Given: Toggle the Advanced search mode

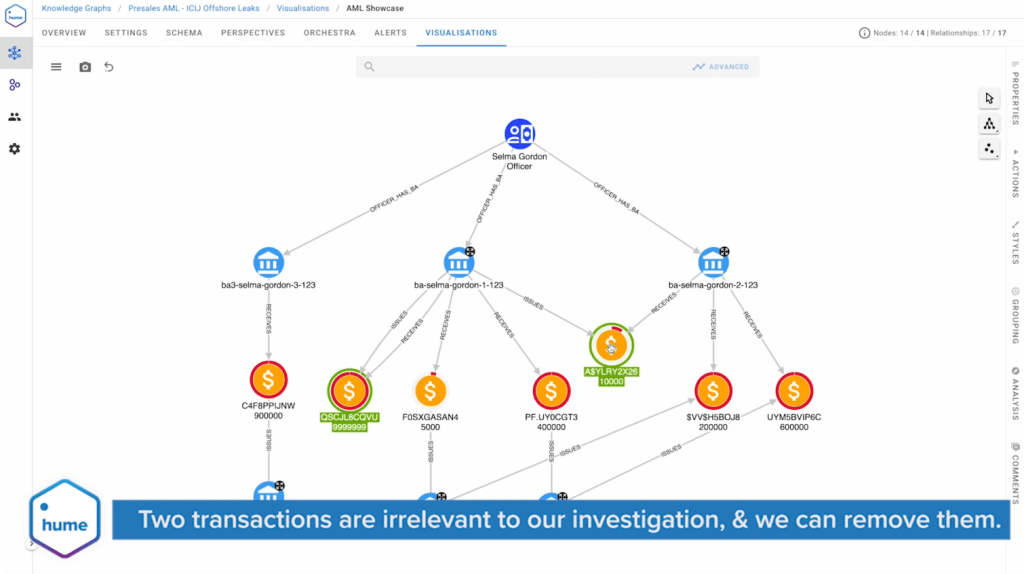Looking at the screenshot, I should 720,67.
